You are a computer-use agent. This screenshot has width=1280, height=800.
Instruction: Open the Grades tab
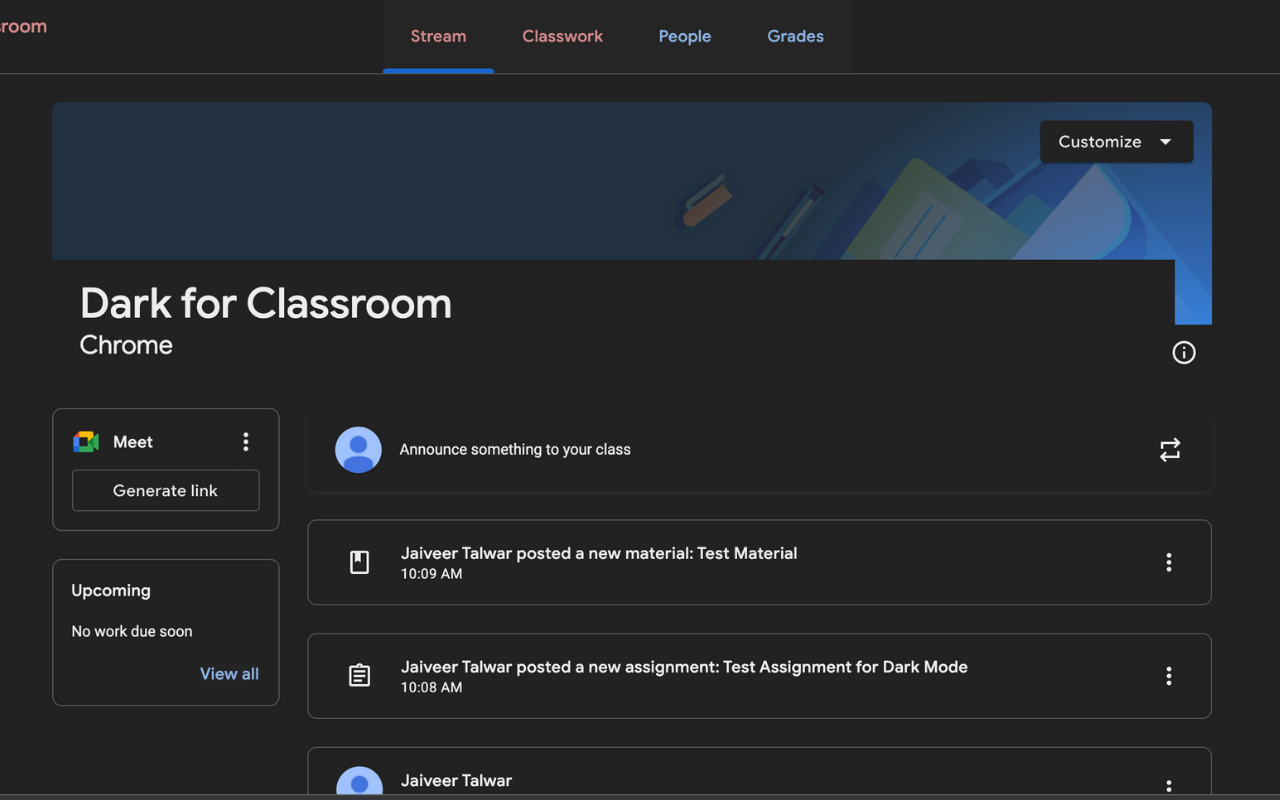click(795, 36)
